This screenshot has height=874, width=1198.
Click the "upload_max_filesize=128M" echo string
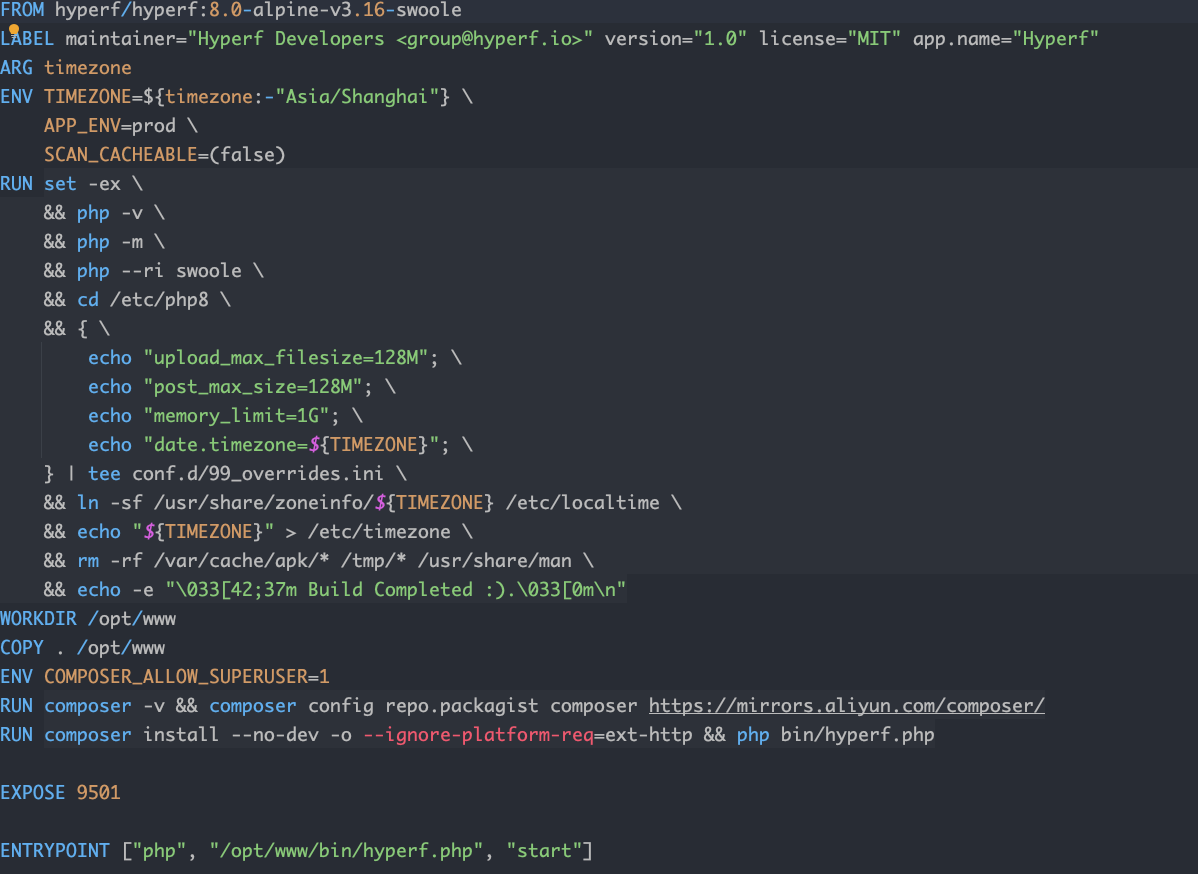coord(286,358)
